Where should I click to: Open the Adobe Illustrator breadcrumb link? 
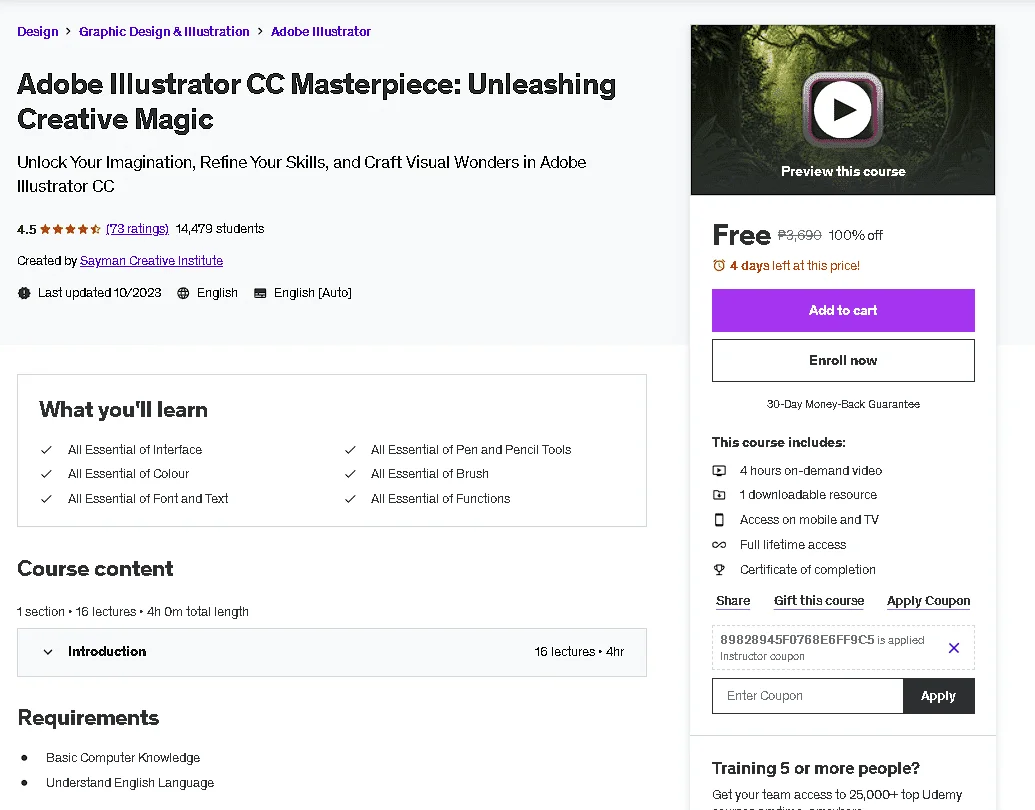[321, 32]
